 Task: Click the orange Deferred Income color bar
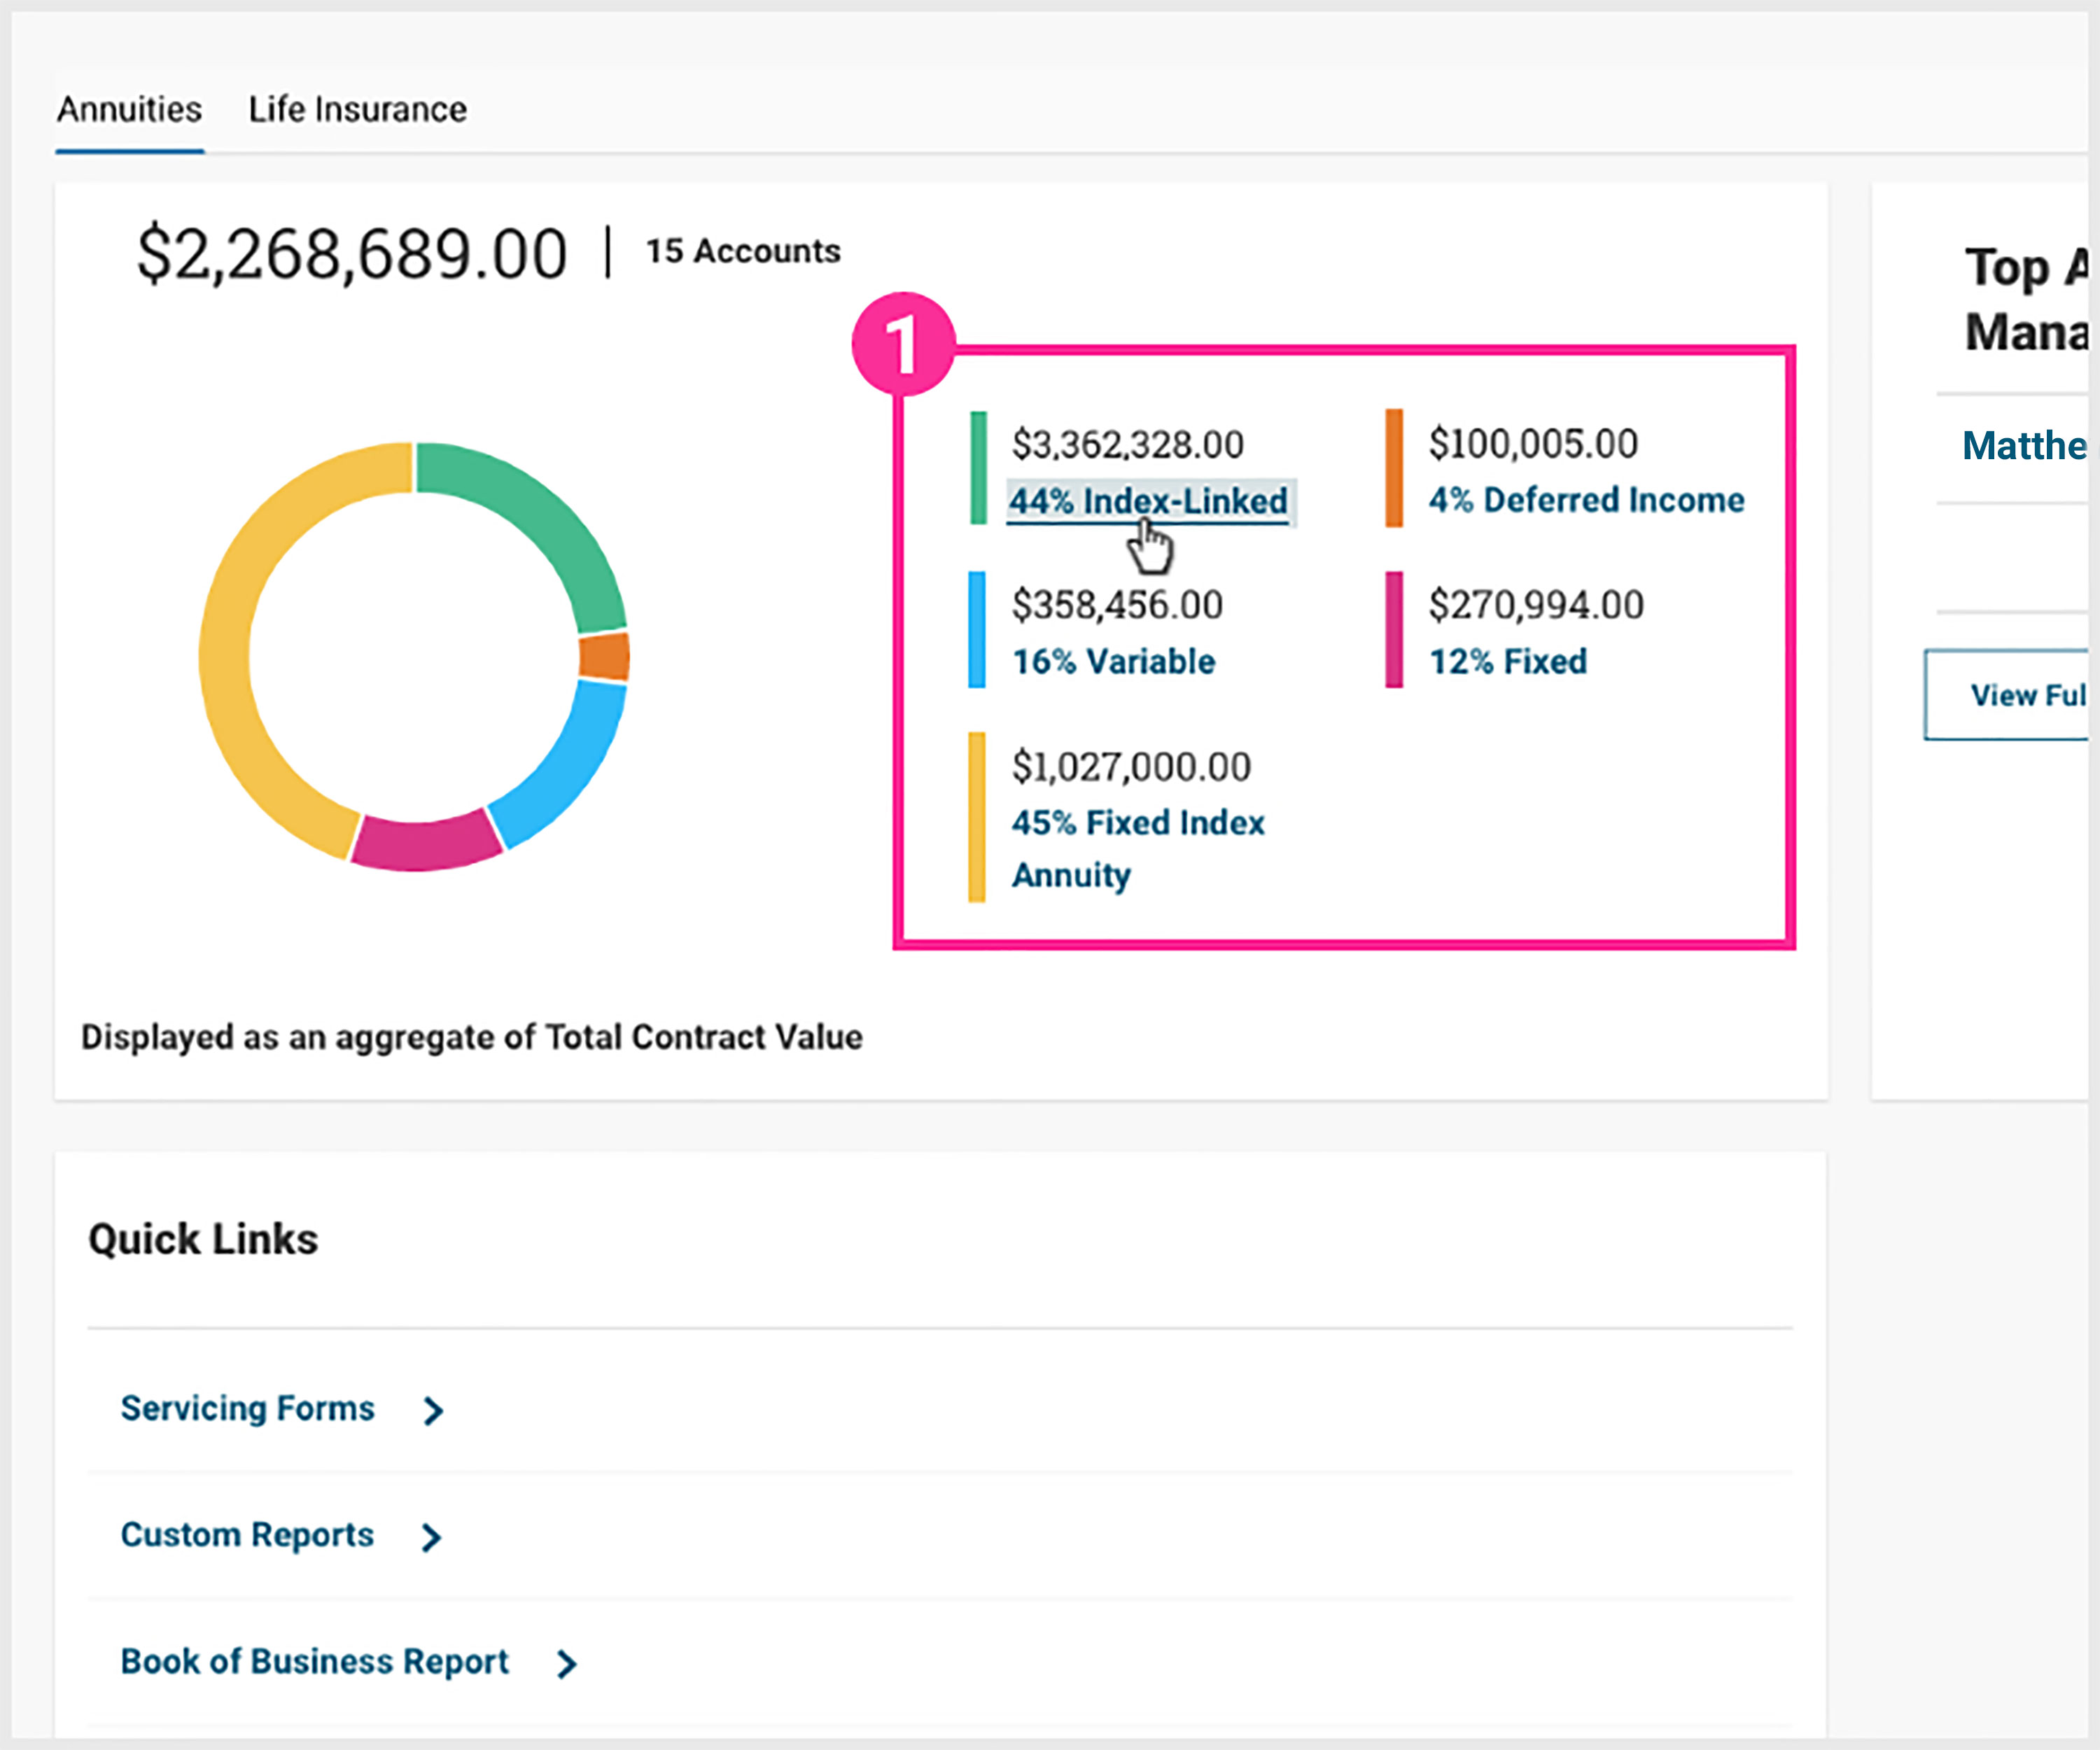point(1394,468)
